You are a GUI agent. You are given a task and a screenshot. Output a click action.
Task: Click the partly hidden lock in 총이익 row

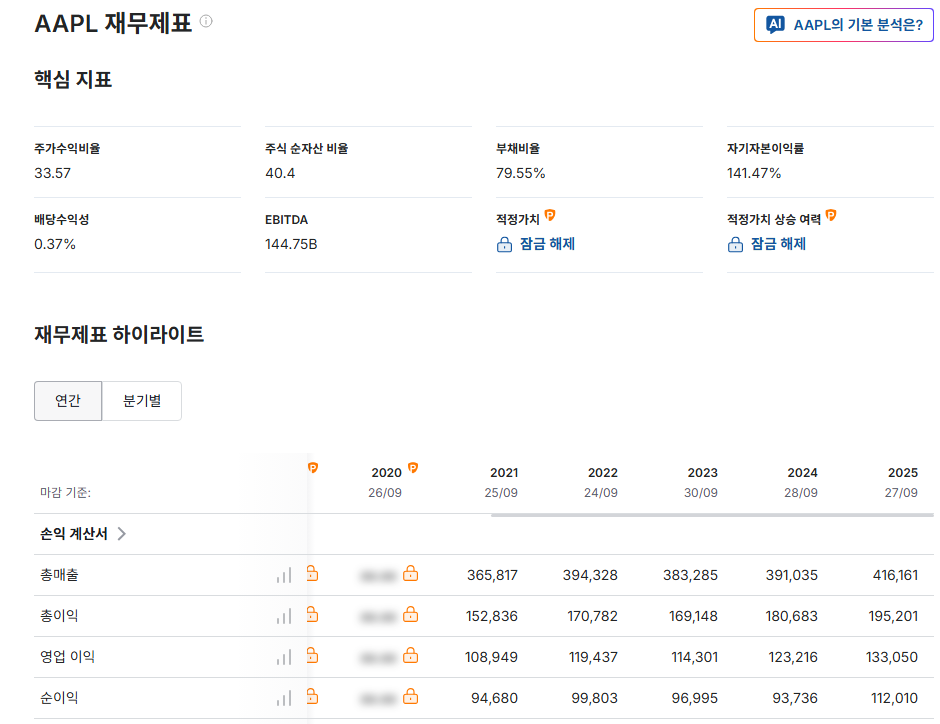point(312,614)
